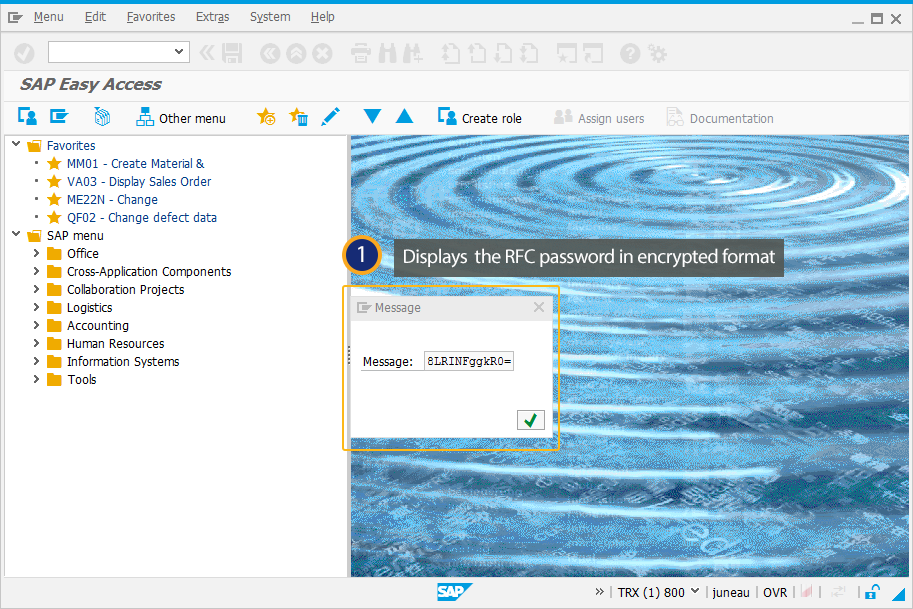Image resolution: width=913 pixels, height=609 pixels.
Task: Click the Save diskette icon
Action: point(232,54)
